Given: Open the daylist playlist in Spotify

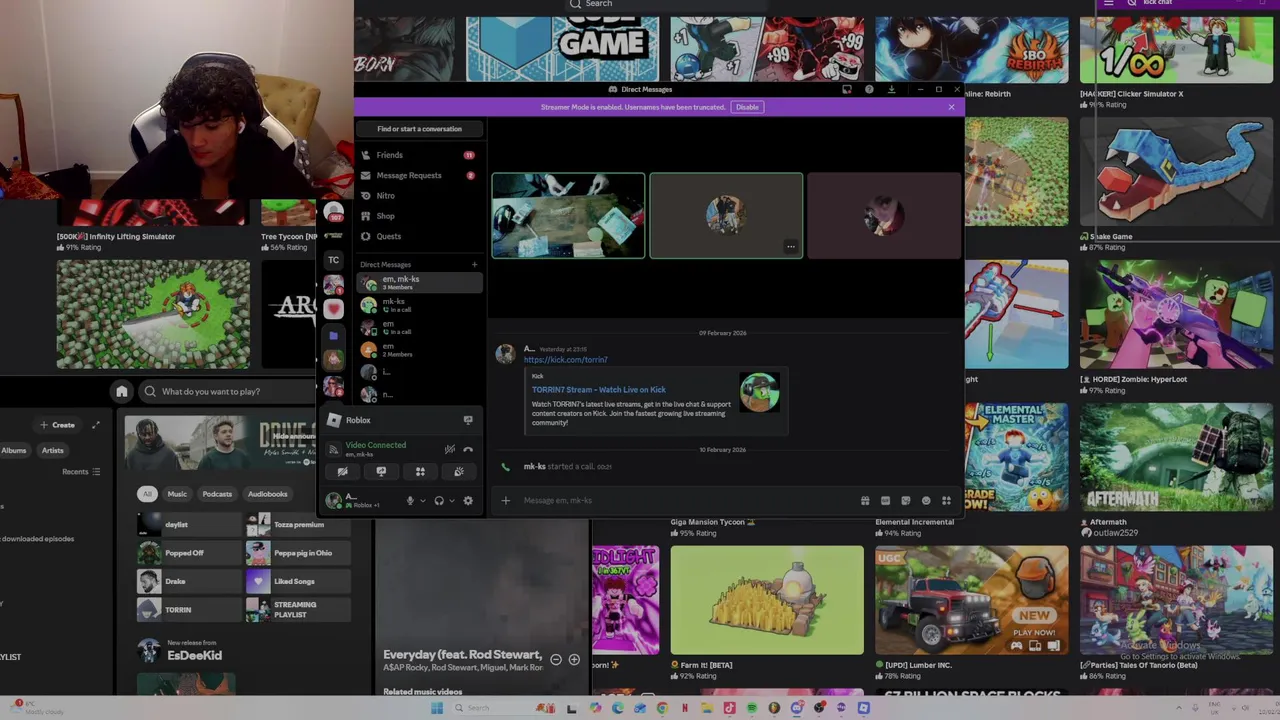Looking at the screenshot, I should (189, 524).
